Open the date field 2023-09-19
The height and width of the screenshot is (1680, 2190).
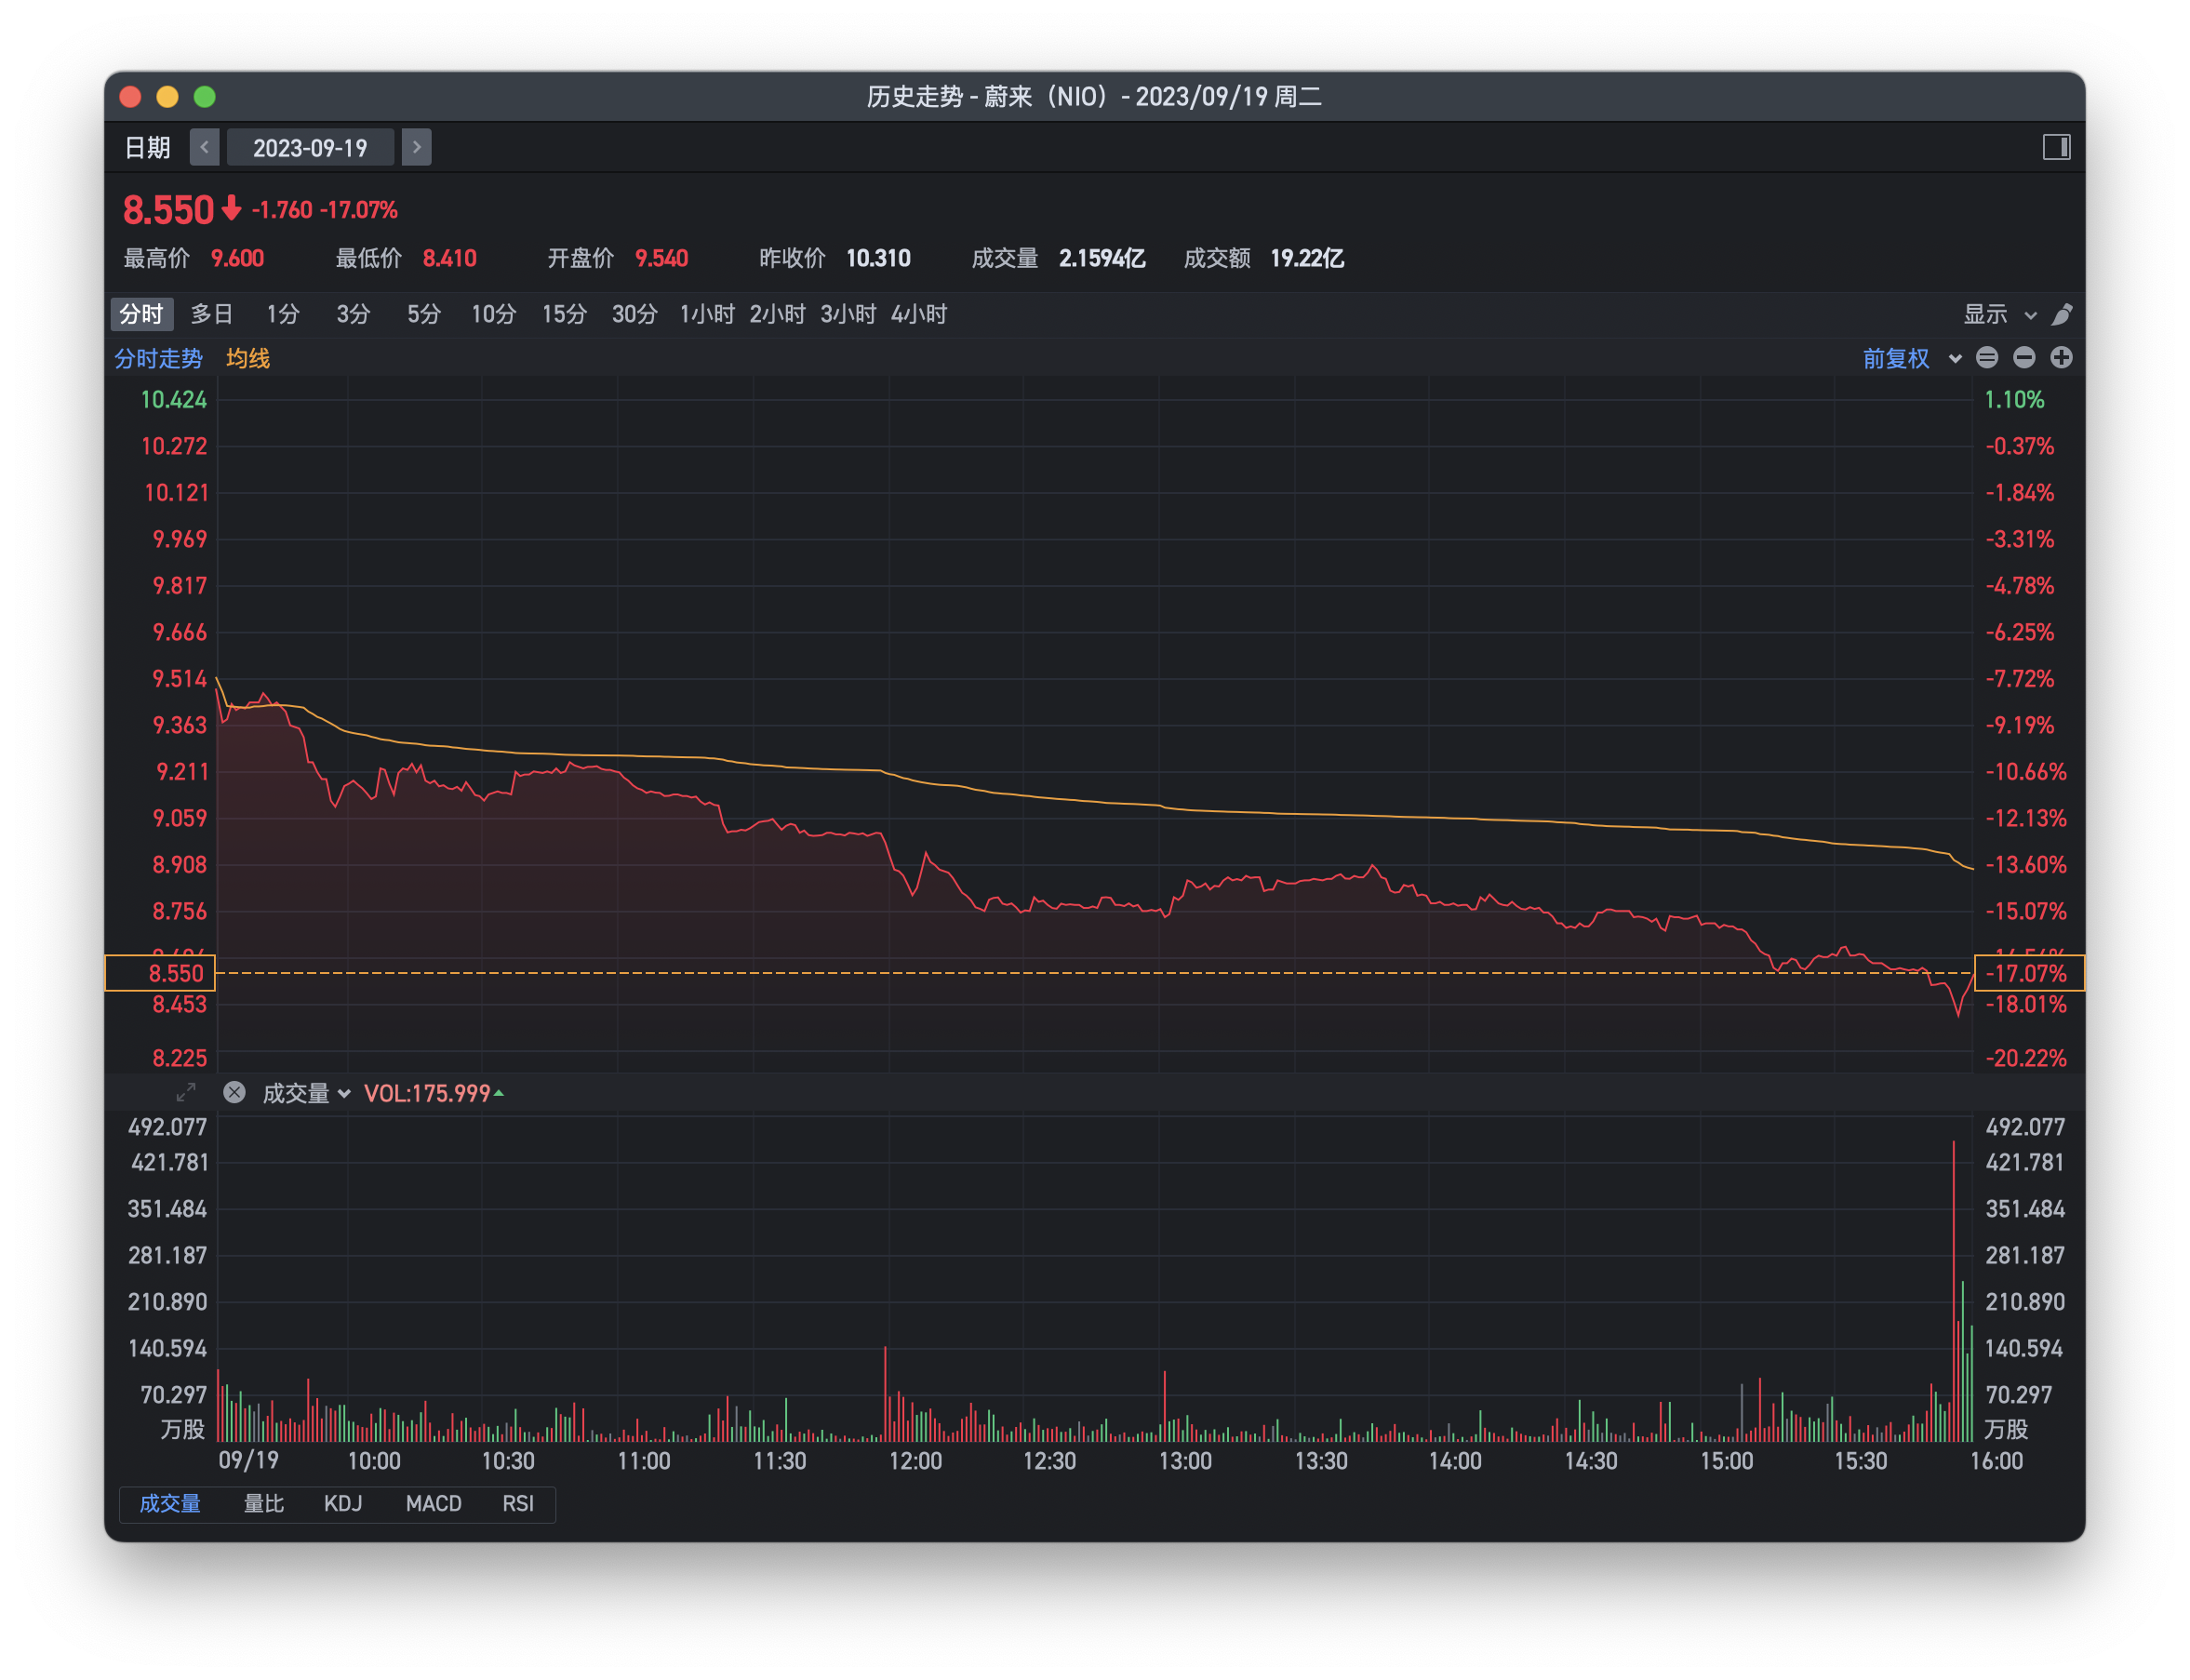coord(310,148)
